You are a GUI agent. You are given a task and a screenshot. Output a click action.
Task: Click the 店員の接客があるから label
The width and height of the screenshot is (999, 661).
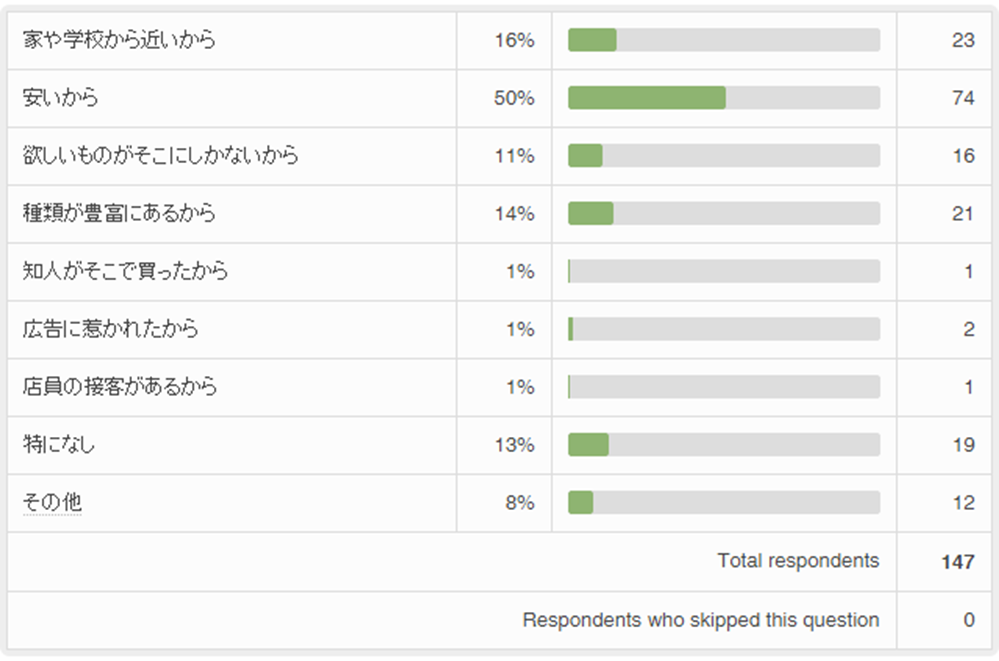120,387
